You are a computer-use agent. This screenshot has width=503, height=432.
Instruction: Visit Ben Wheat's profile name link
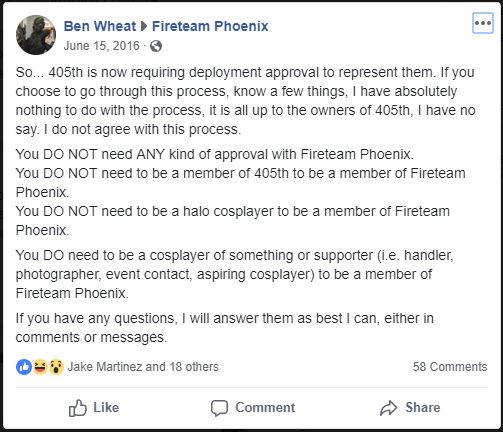[100, 26]
